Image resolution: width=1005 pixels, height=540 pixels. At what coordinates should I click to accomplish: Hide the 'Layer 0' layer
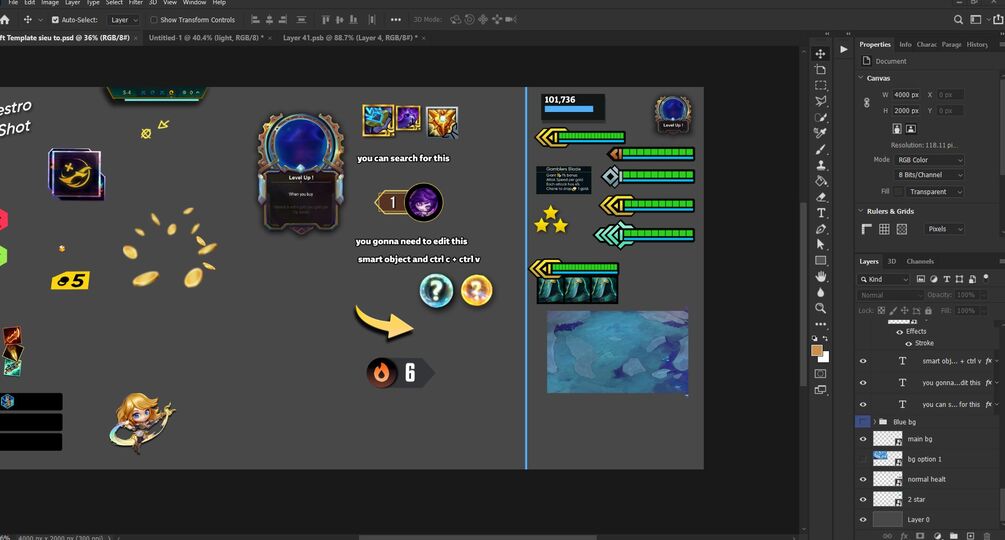[x=863, y=520]
